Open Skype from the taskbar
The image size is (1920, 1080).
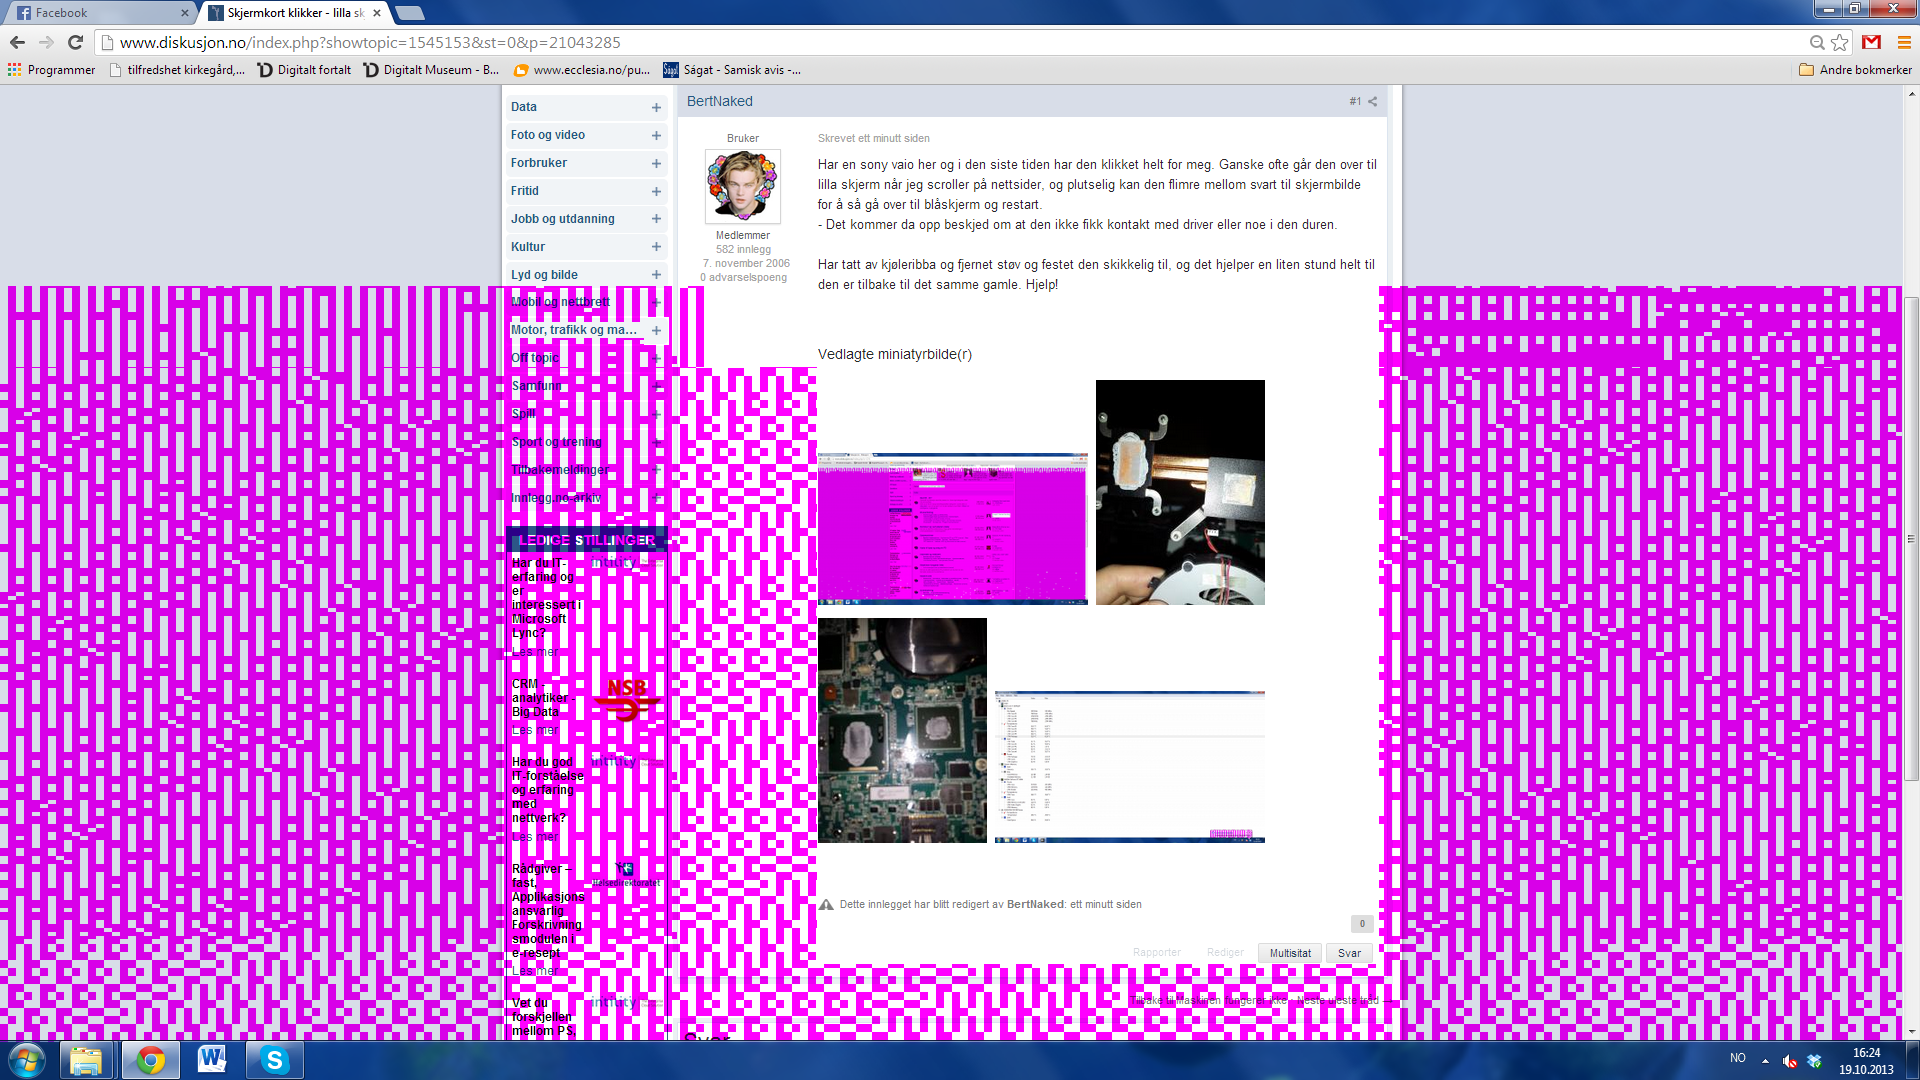[x=274, y=1060]
